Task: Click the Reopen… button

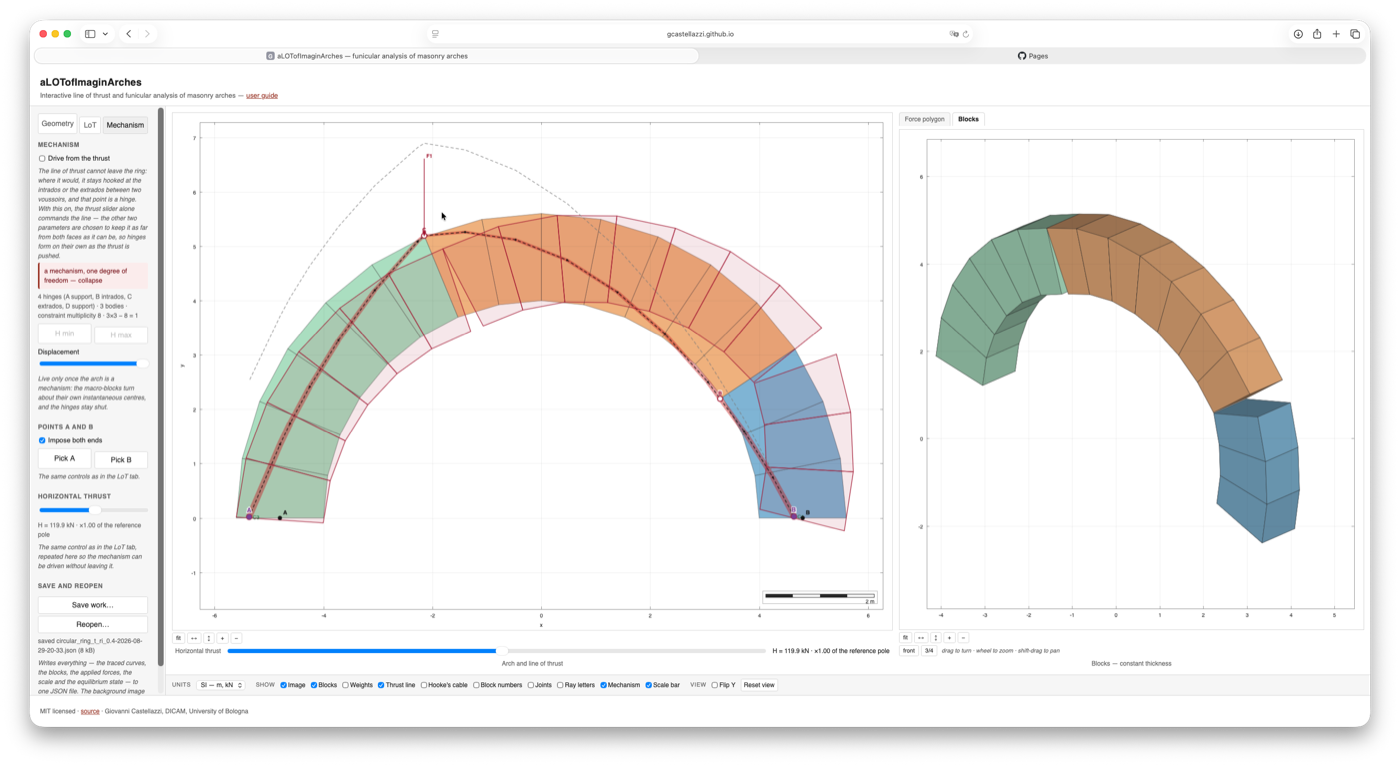Action: tap(93, 624)
